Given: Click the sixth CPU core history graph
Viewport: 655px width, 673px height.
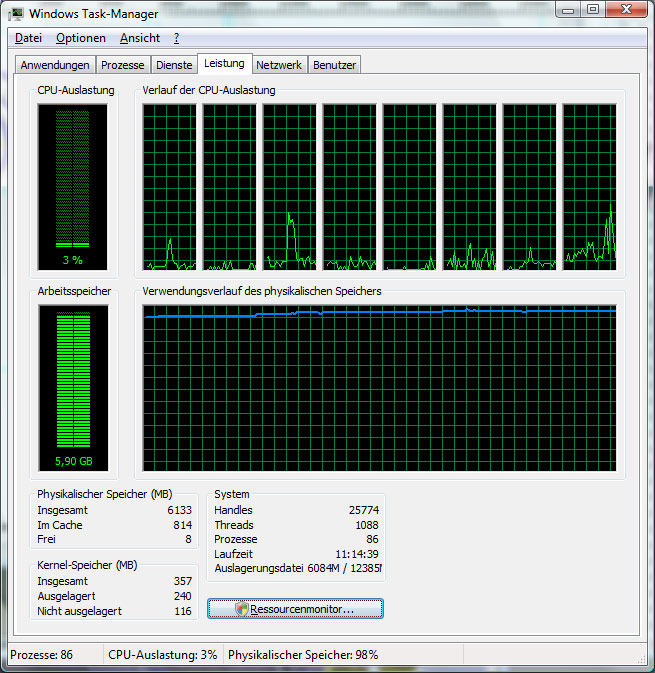Looking at the screenshot, I should click(470, 187).
